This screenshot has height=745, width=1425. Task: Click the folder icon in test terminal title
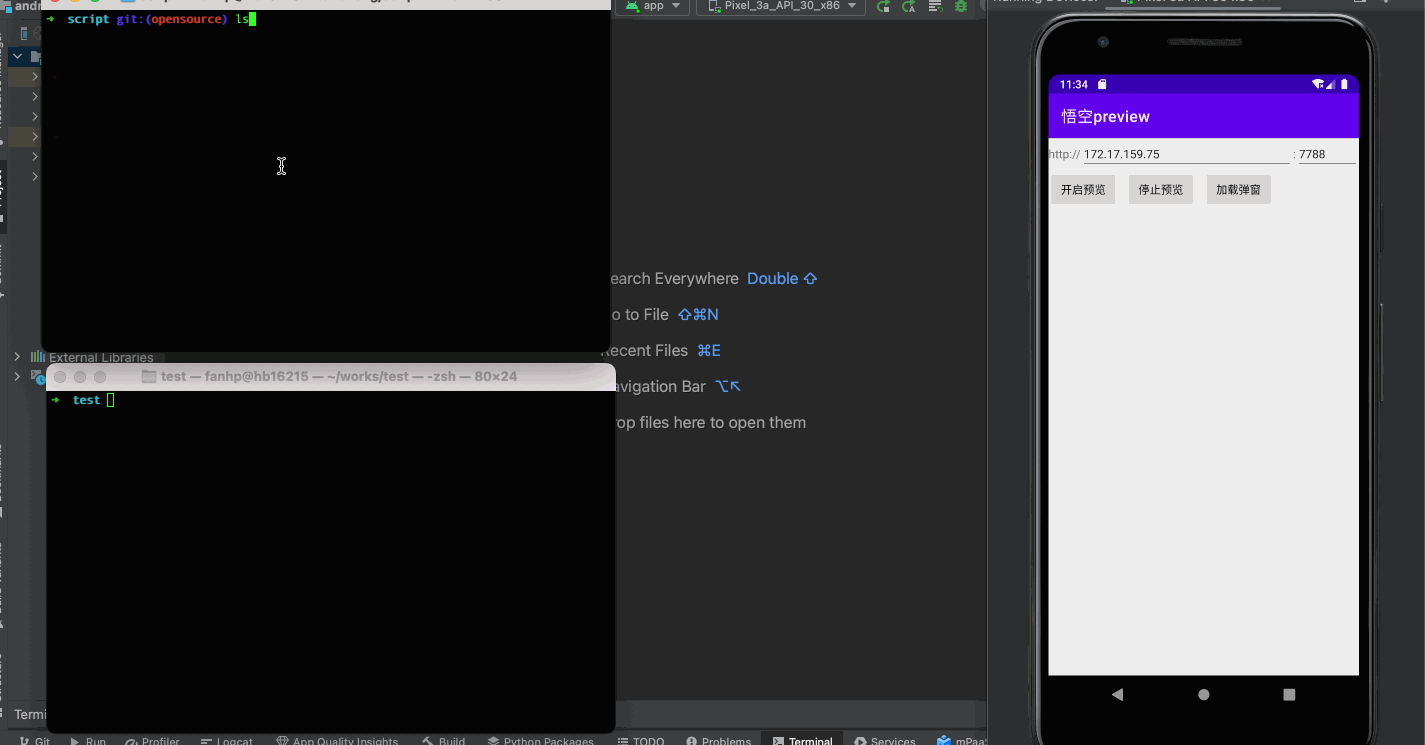149,376
